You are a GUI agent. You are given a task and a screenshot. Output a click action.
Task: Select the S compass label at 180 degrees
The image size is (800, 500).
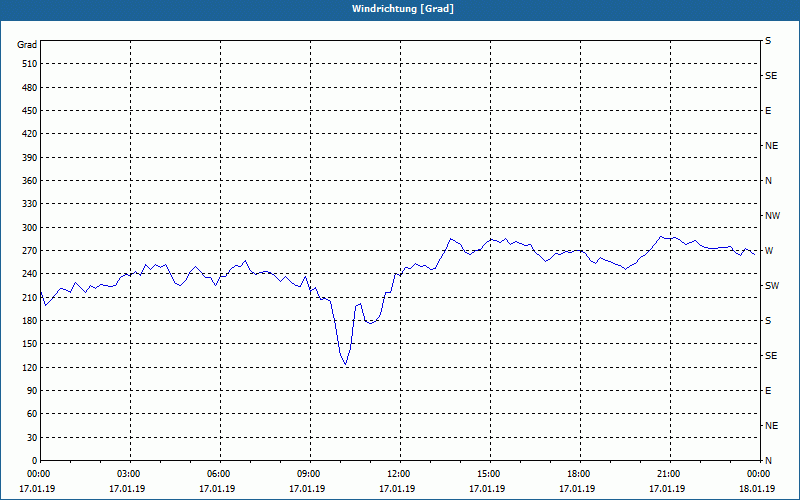coord(768,321)
